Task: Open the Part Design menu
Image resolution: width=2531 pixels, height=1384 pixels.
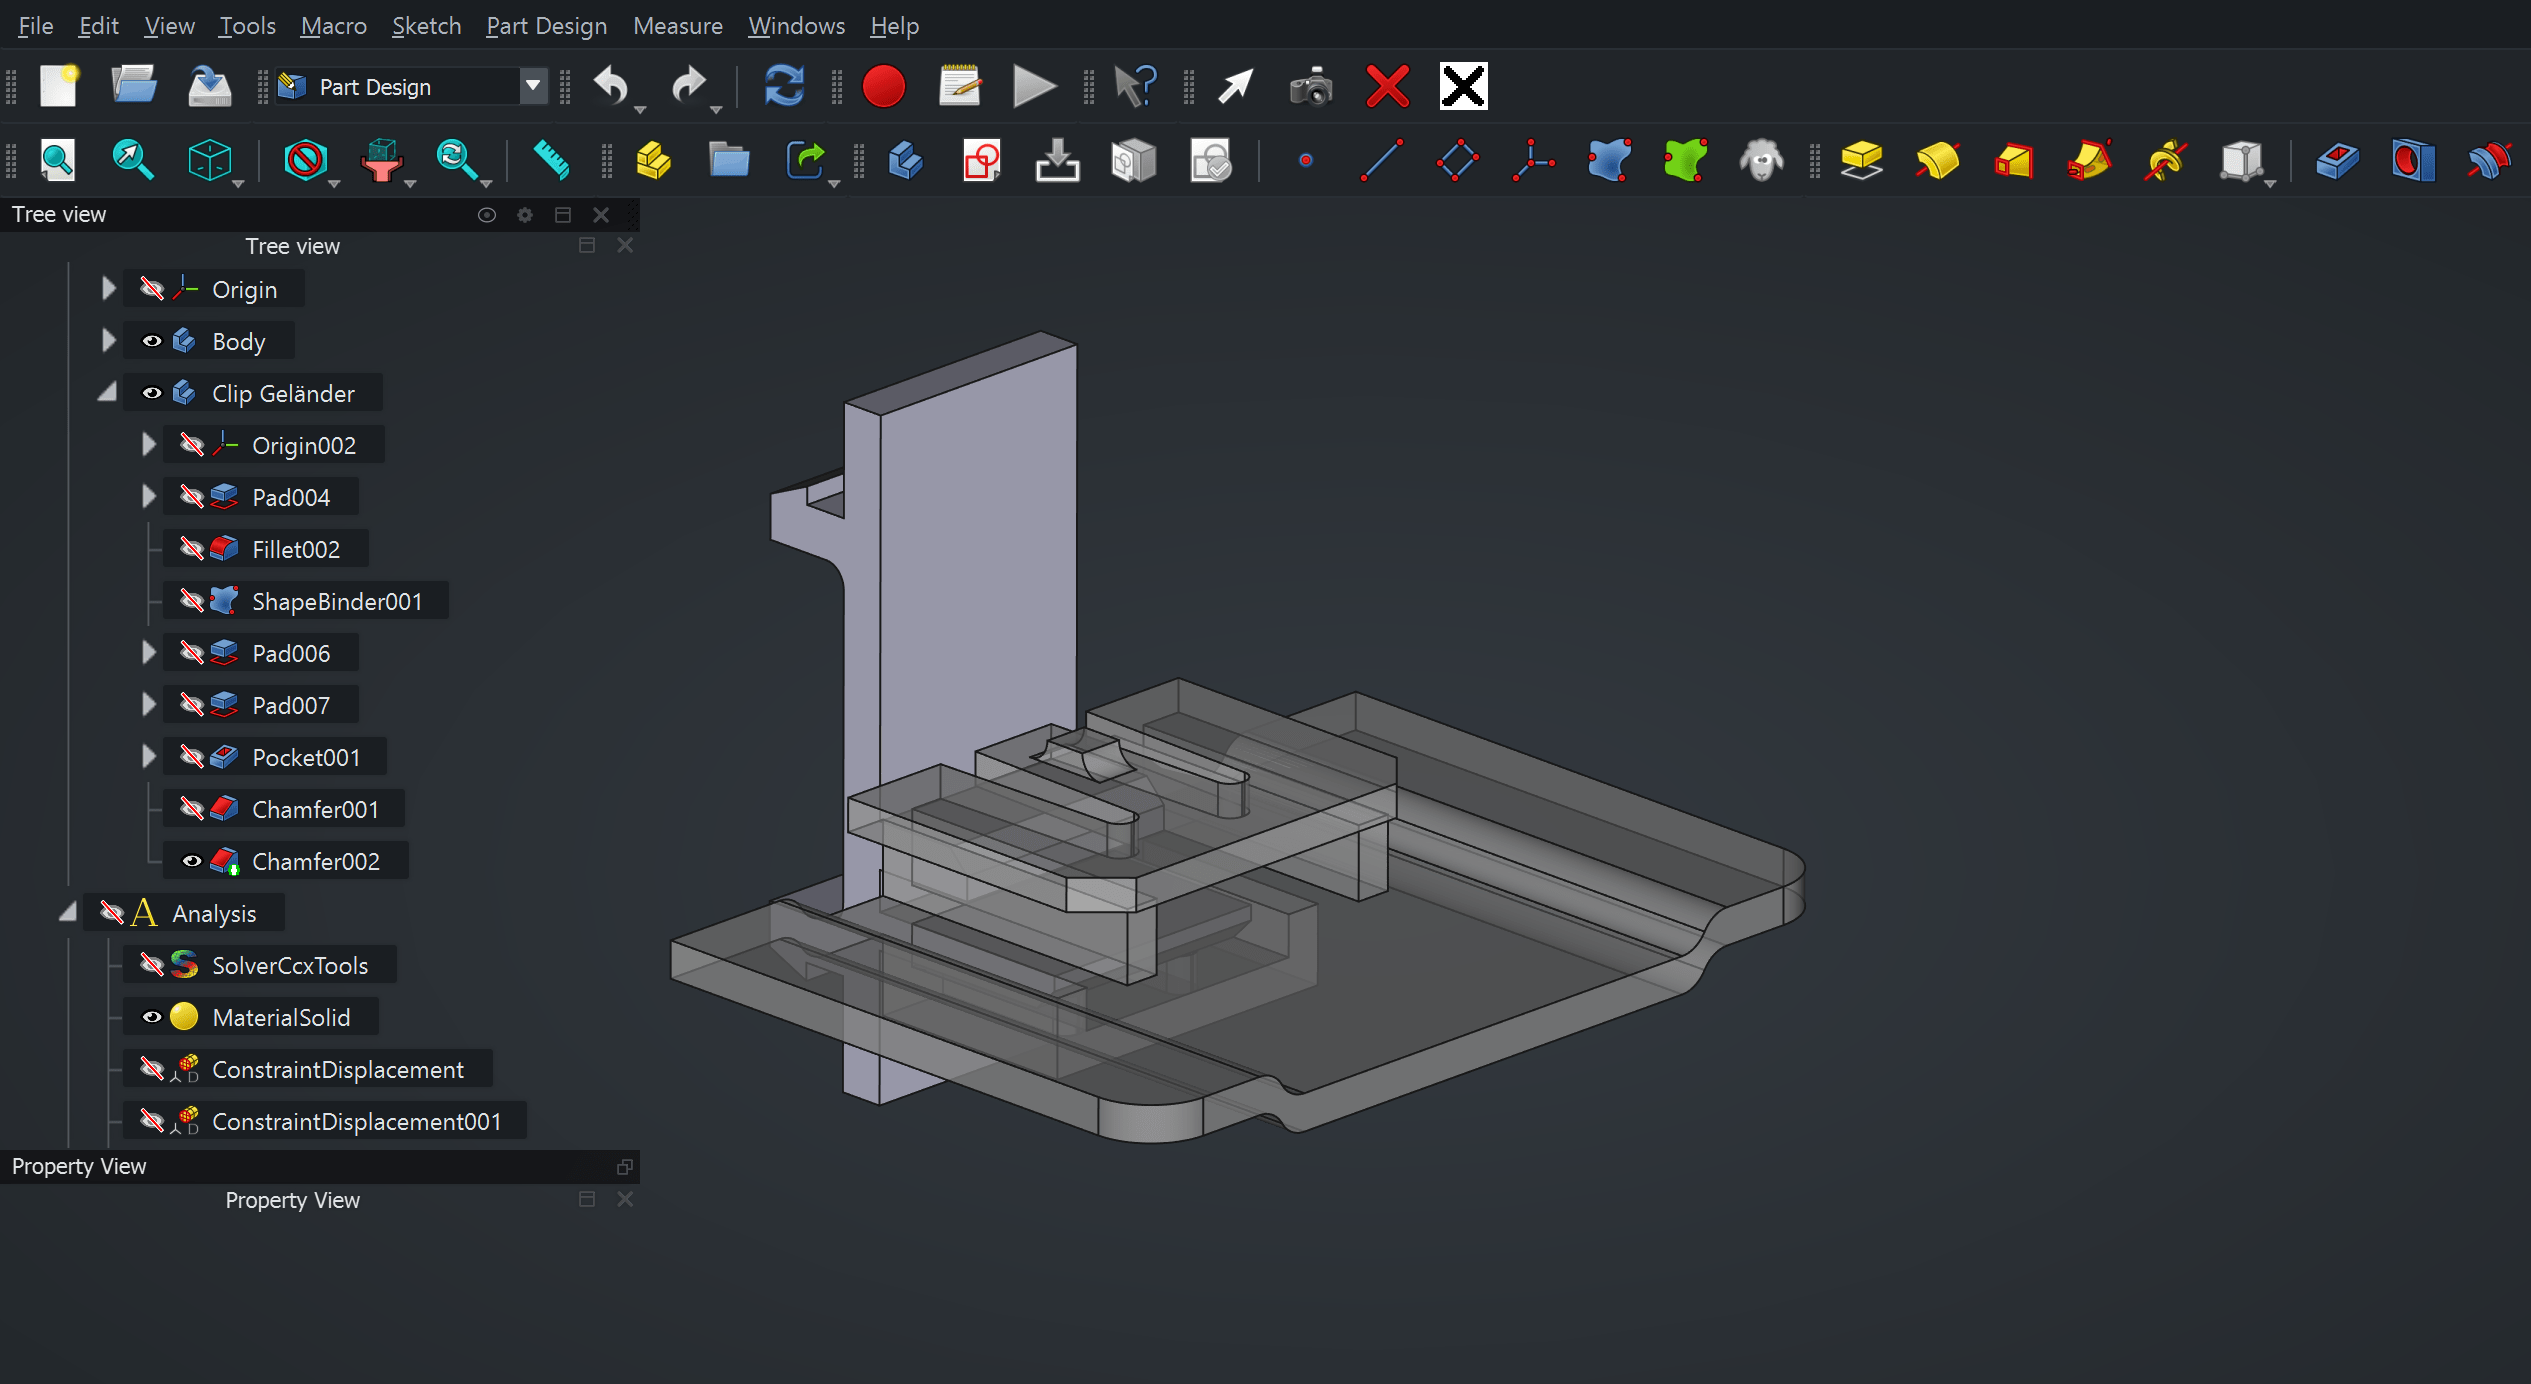Action: pyautogui.click(x=546, y=26)
